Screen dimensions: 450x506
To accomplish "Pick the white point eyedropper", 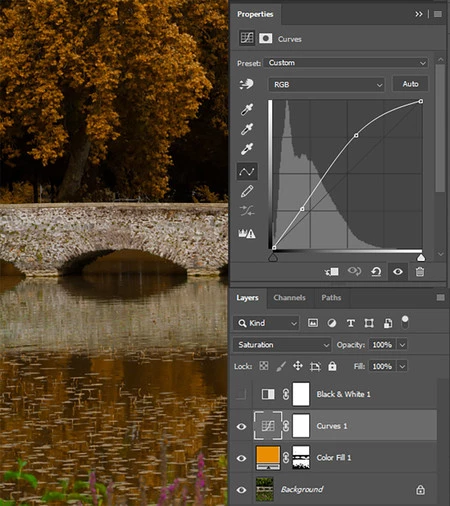I will click(x=247, y=149).
